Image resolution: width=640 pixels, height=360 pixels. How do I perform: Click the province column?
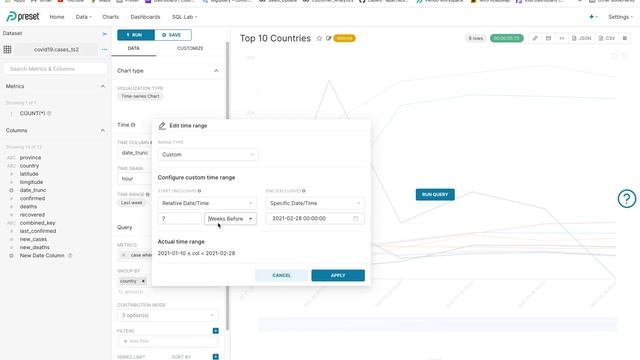(30, 158)
